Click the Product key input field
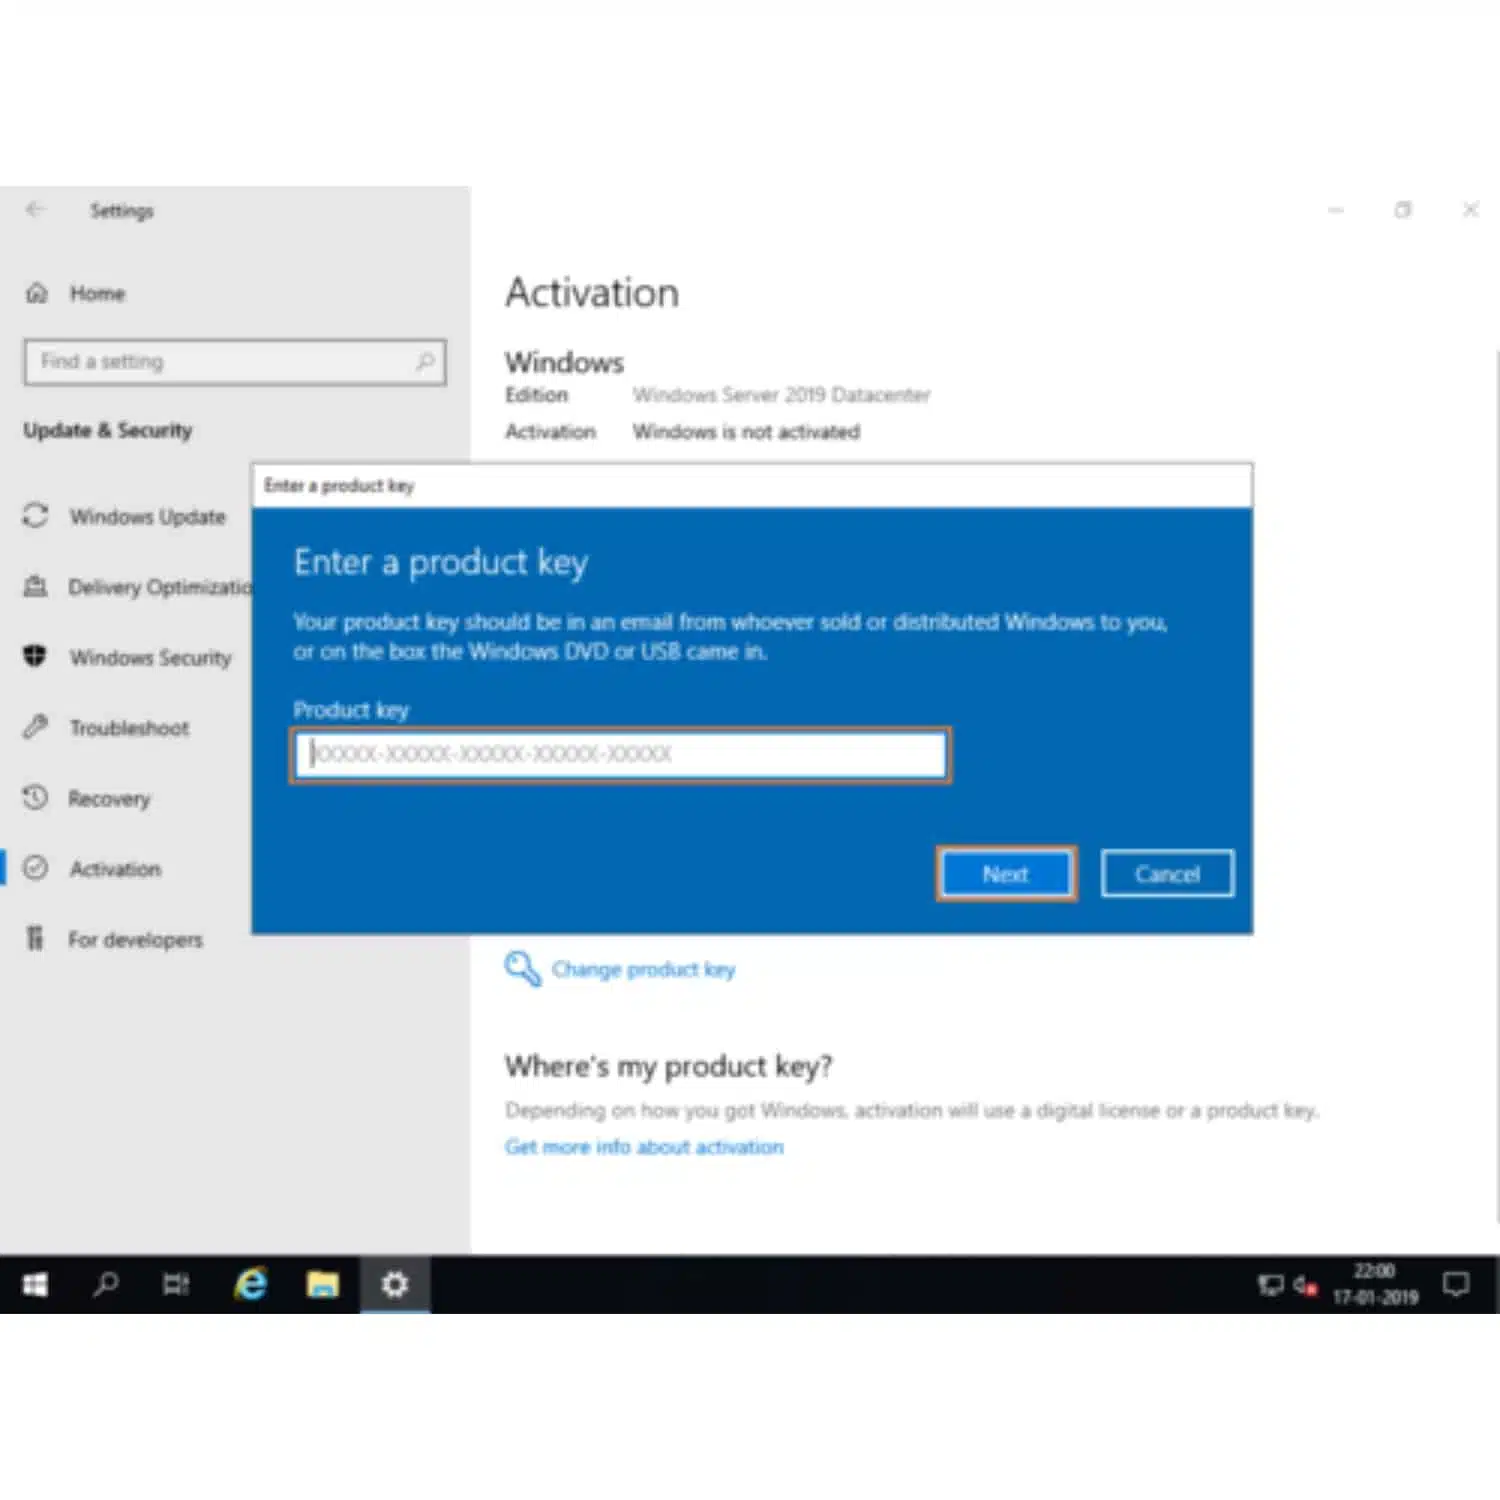 coord(620,755)
